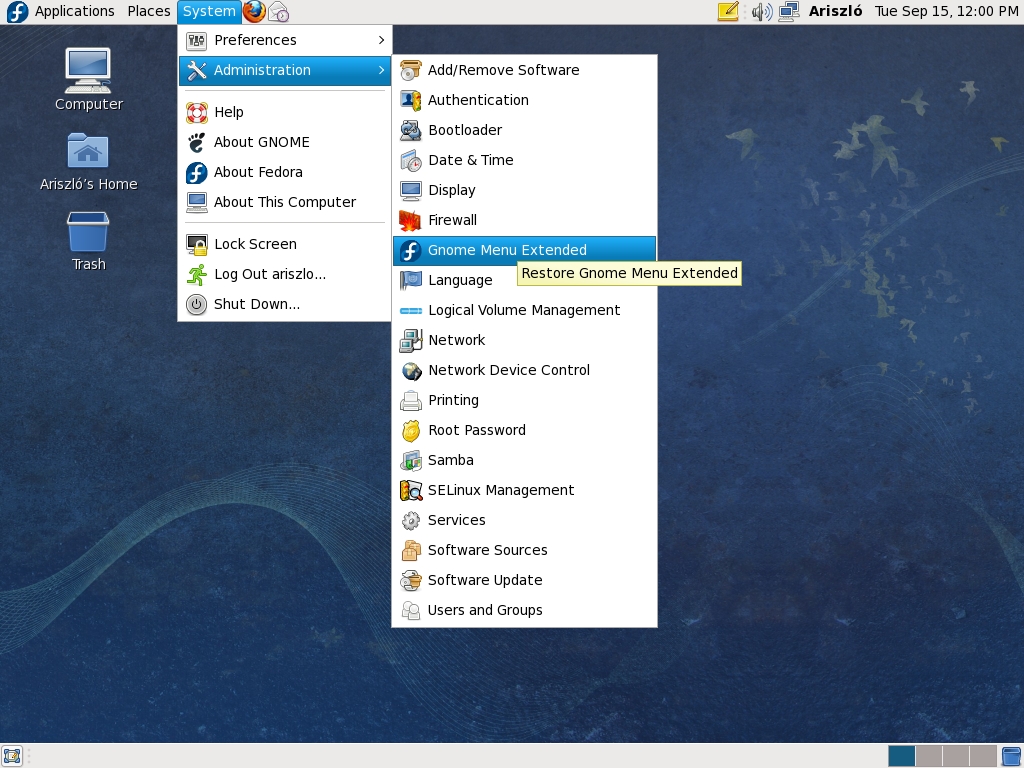Click the network status applet

[x=789, y=12]
